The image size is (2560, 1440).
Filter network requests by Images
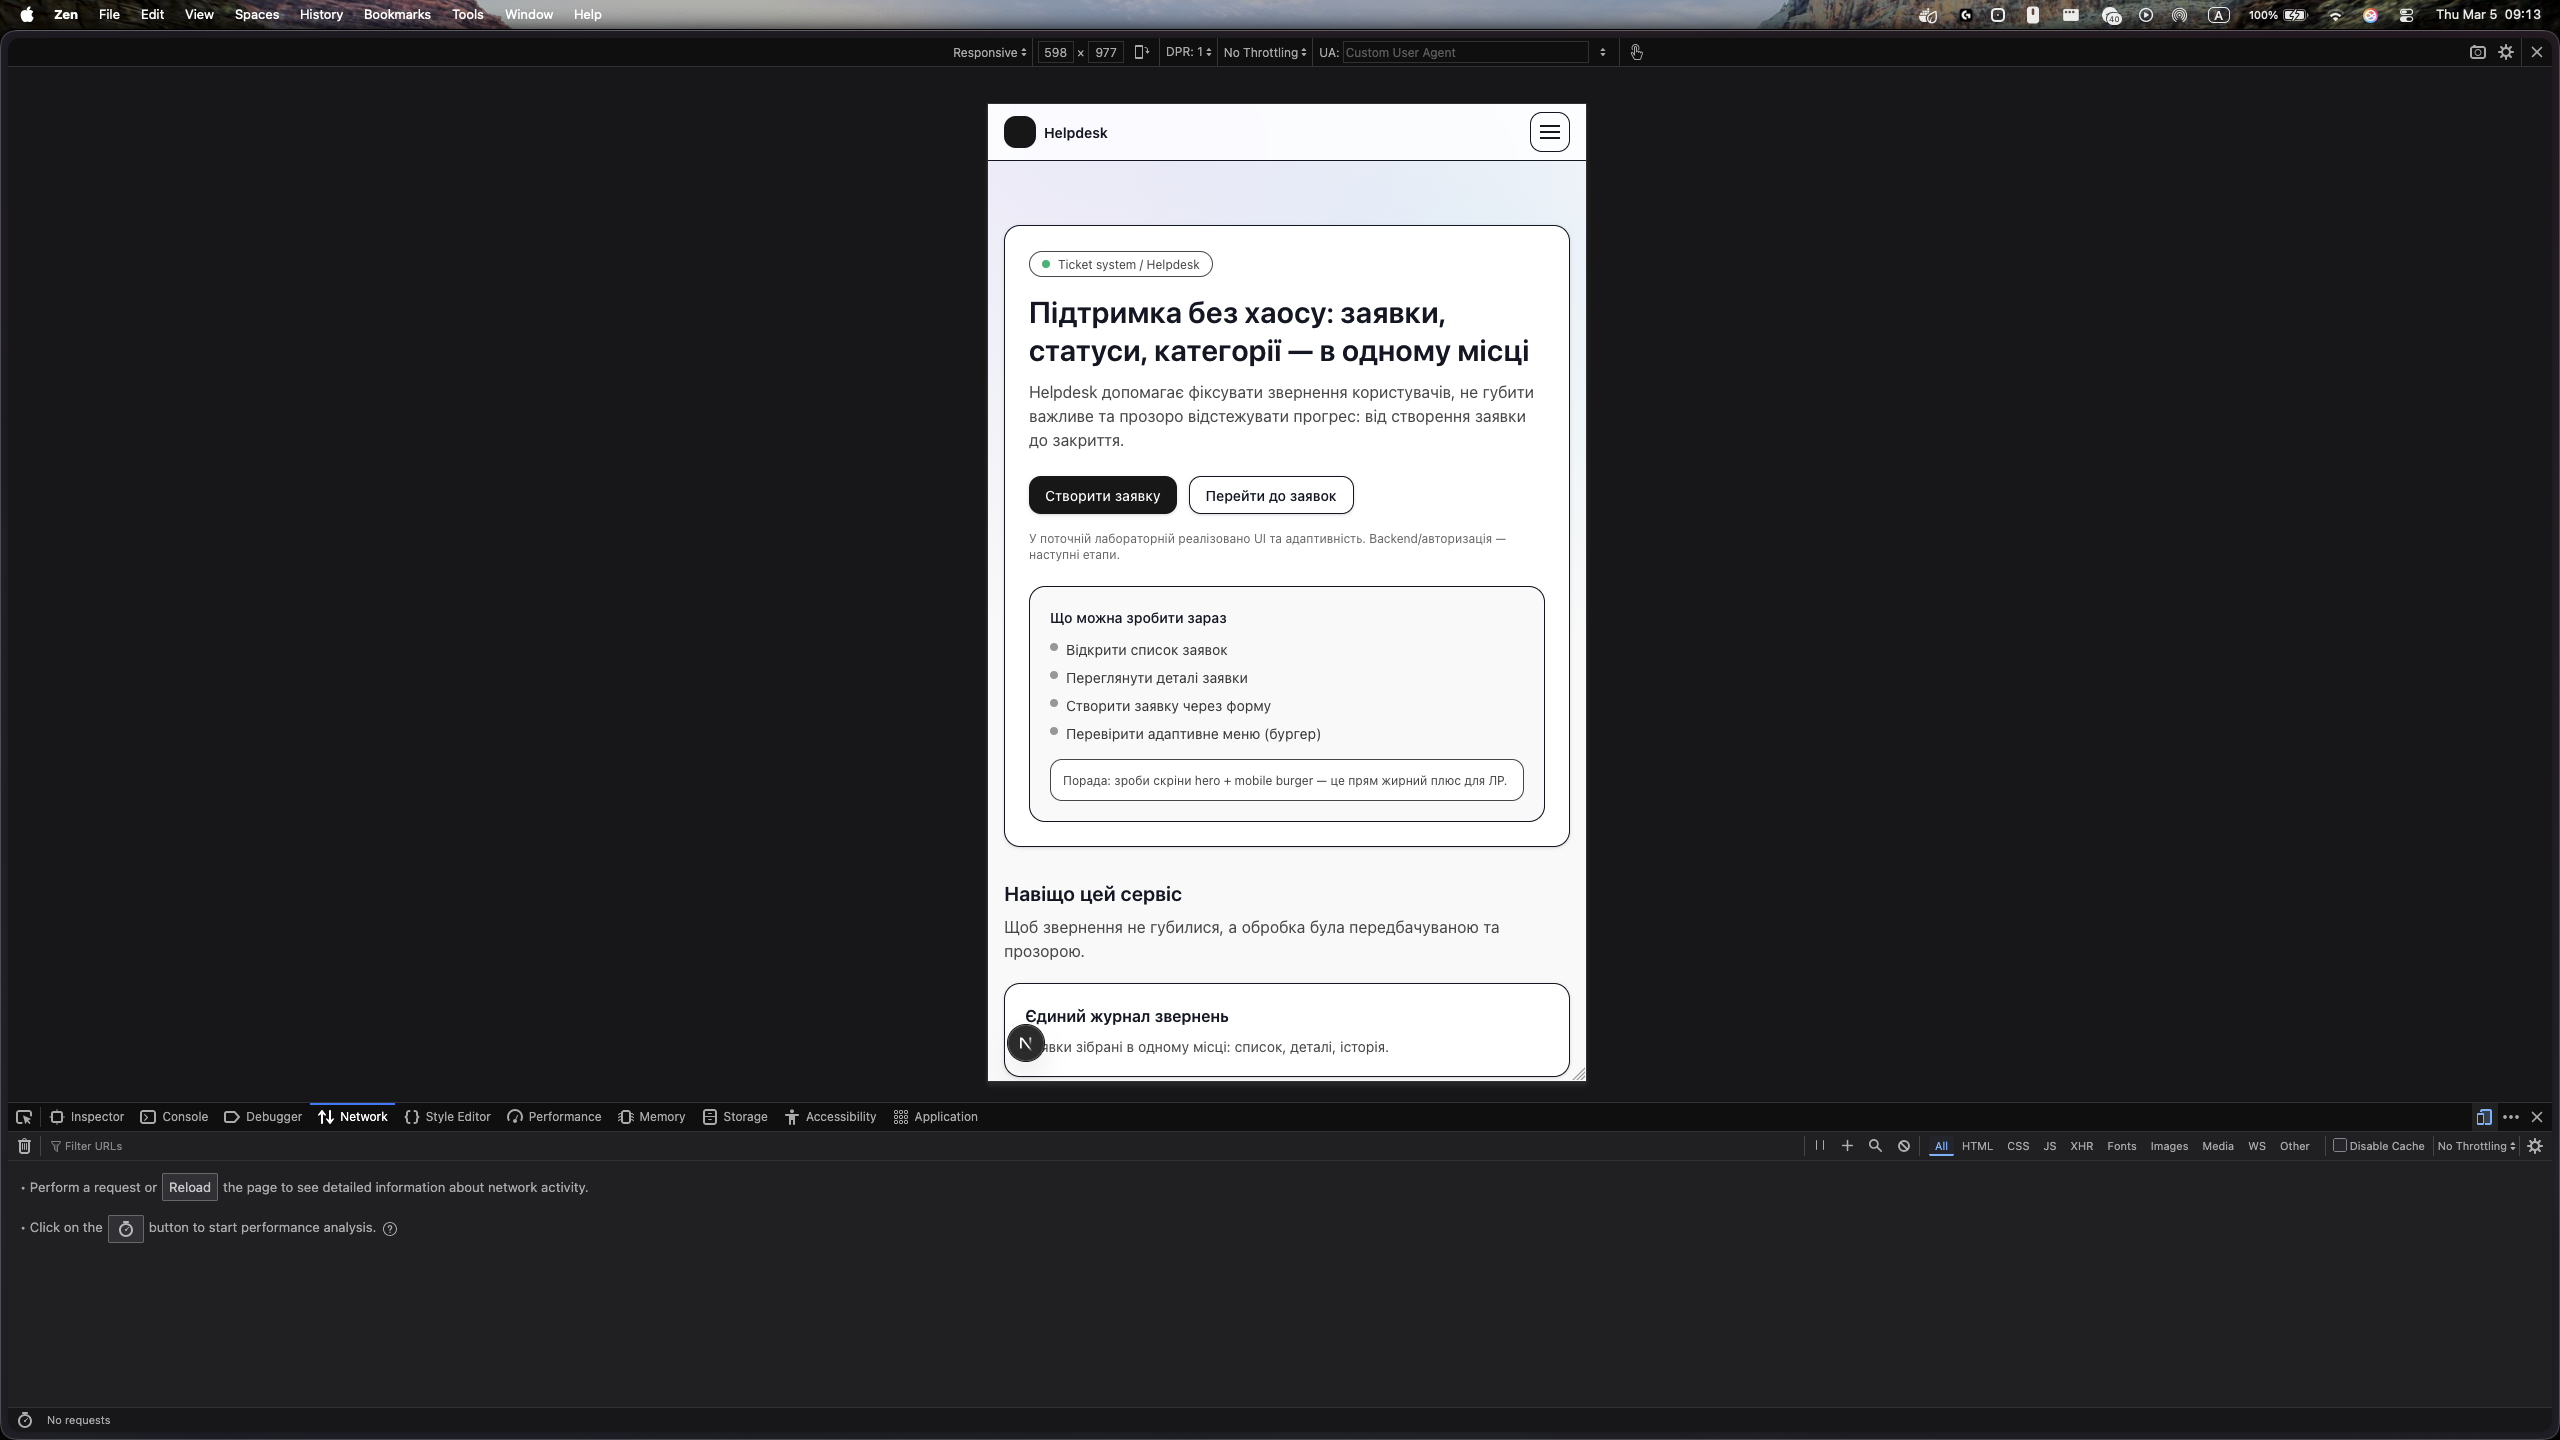(x=2168, y=1146)
